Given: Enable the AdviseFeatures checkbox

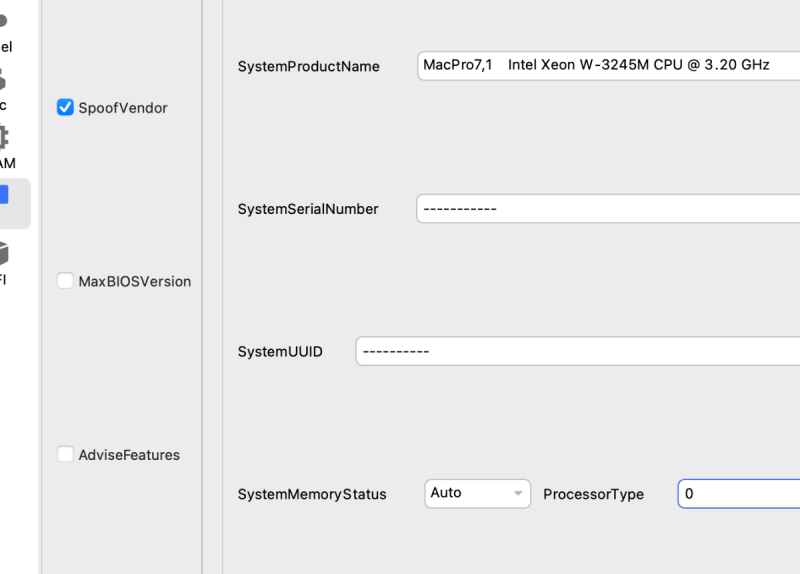Looking at the screenshot, I should 66,455.
